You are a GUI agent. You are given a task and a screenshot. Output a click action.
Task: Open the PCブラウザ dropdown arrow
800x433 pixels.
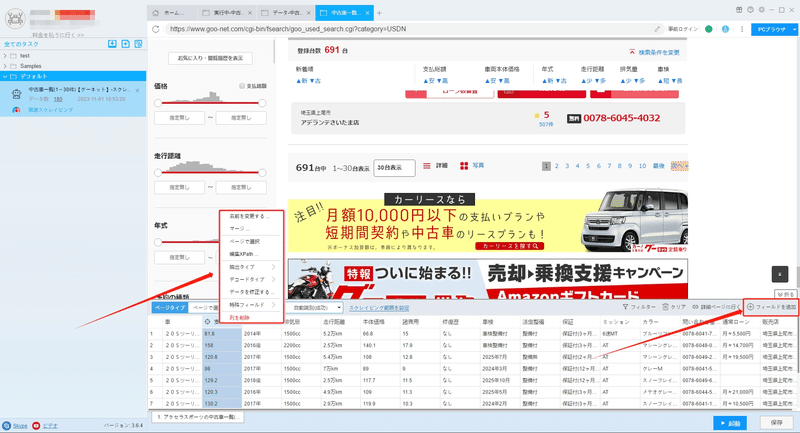click(794, 29)
